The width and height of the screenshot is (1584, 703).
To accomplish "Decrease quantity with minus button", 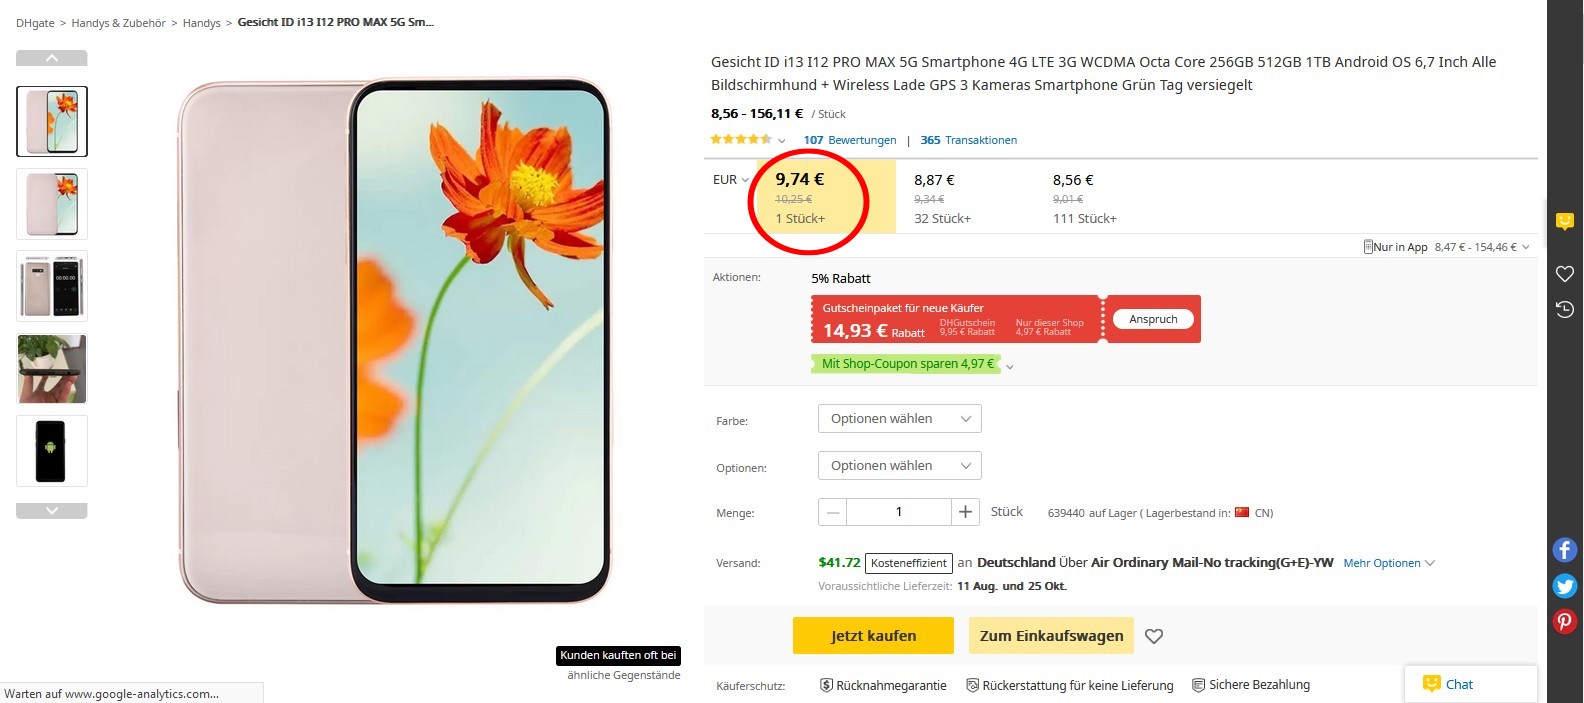I will click(x=832, y=512).
